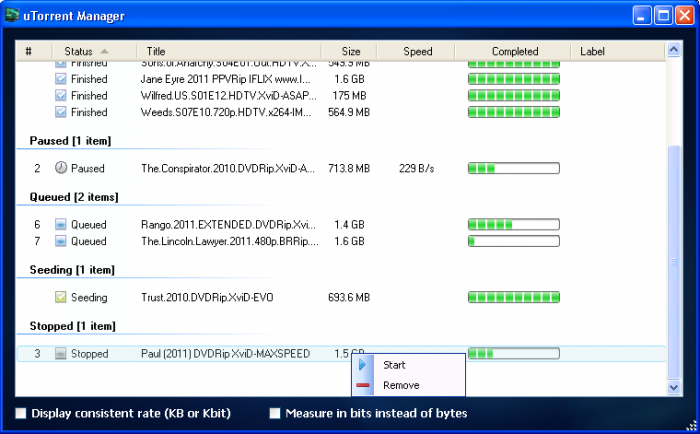Click the # column header
700x434 pixels.
coord(34,51)
